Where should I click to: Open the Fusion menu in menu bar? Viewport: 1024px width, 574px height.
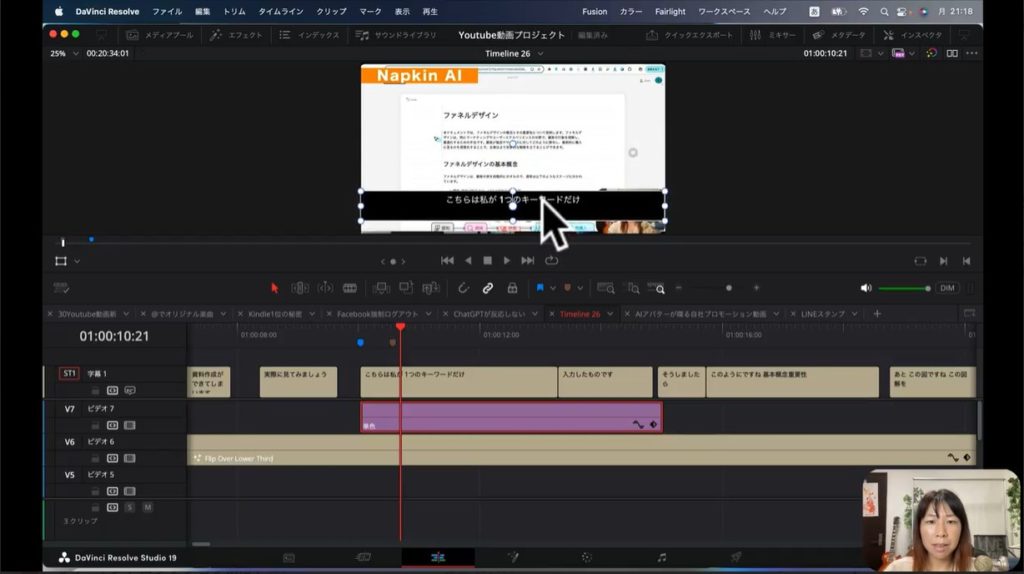(x=594, y=11)
